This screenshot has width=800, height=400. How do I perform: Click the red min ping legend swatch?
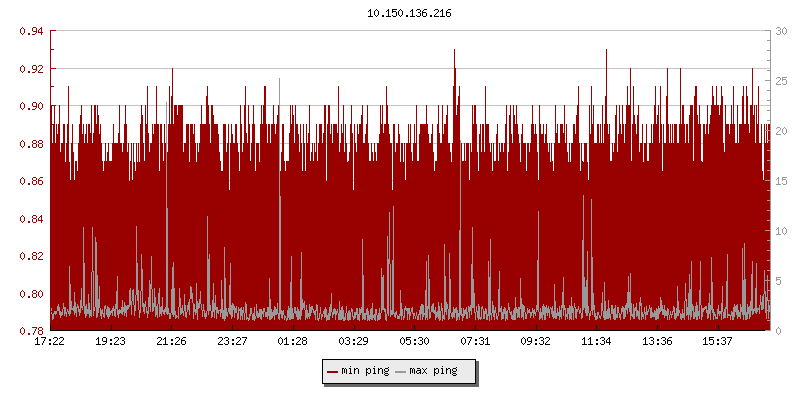pyautogui.click(x=332, y=372)
